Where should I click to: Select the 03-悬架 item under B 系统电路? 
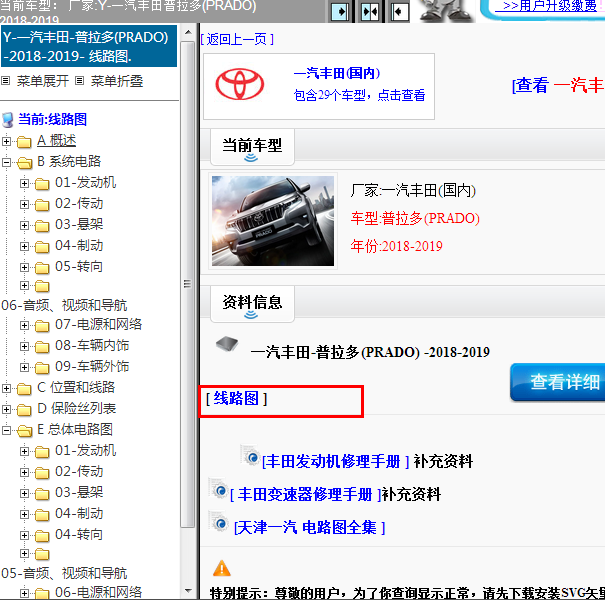pos(79,225)
